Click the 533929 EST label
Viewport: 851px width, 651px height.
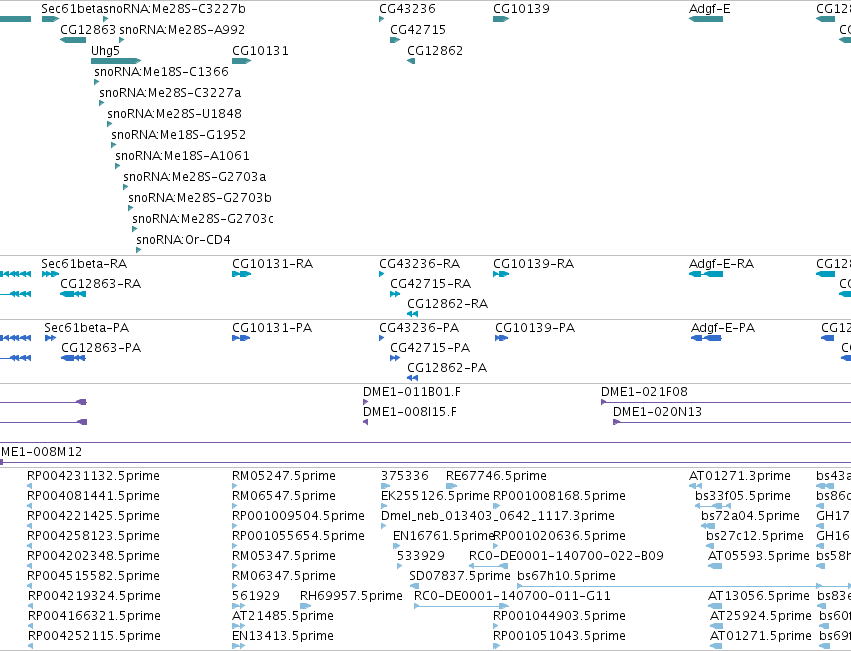tap(421, 556)
